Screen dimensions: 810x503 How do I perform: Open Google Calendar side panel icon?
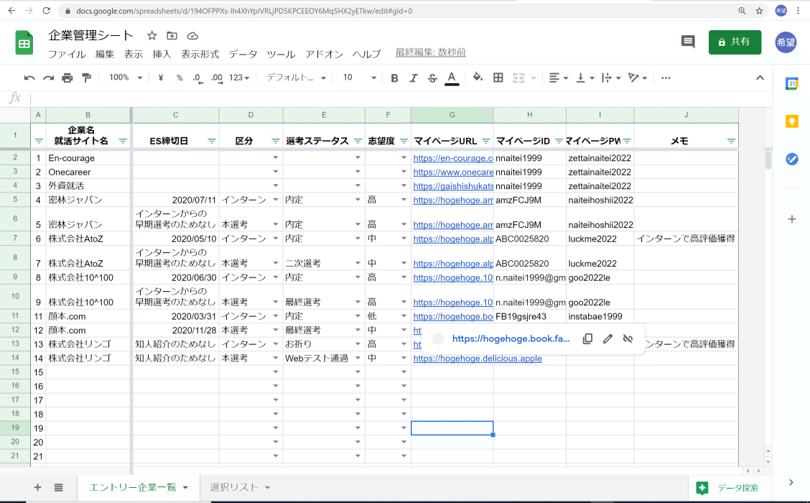pos(791,84)
